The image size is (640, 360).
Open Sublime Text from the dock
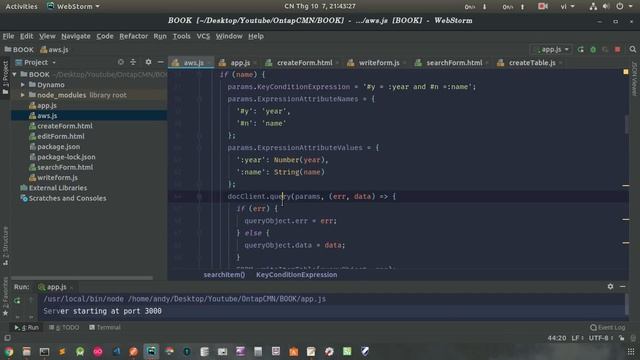point(62,351)
